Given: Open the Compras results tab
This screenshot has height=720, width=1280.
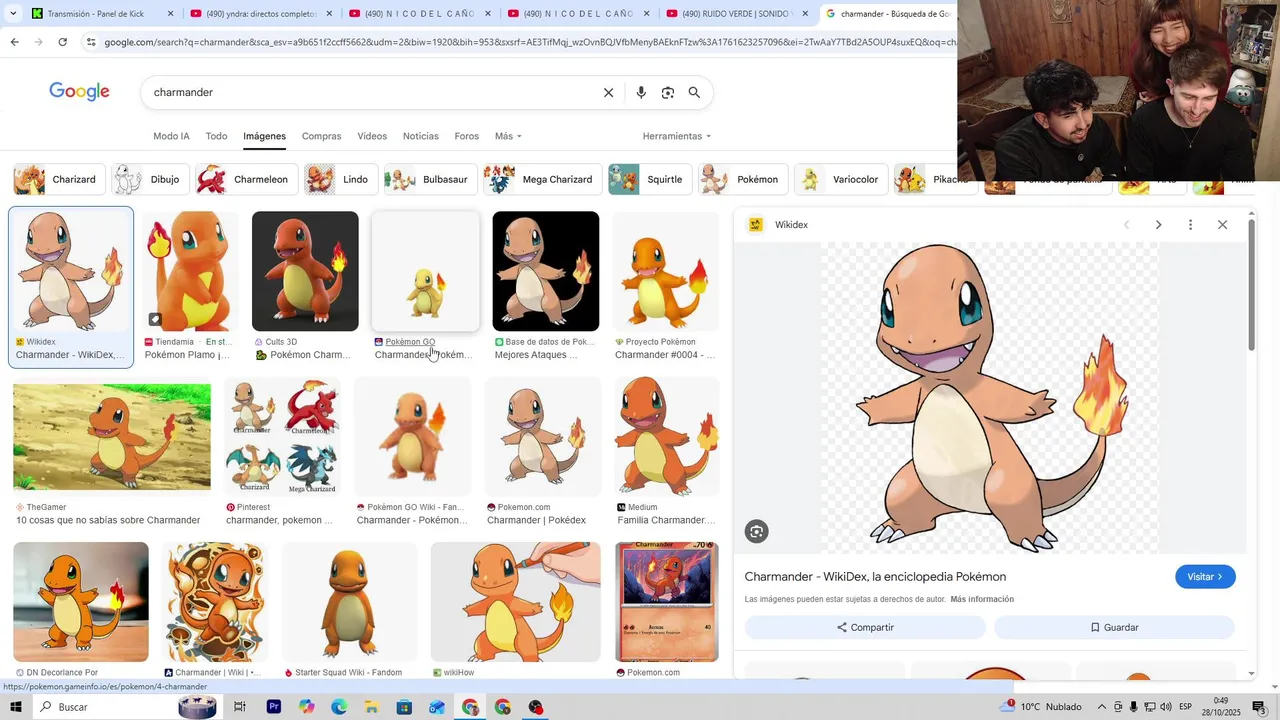Looking at the screenshot, I should [x=321, y=136].
